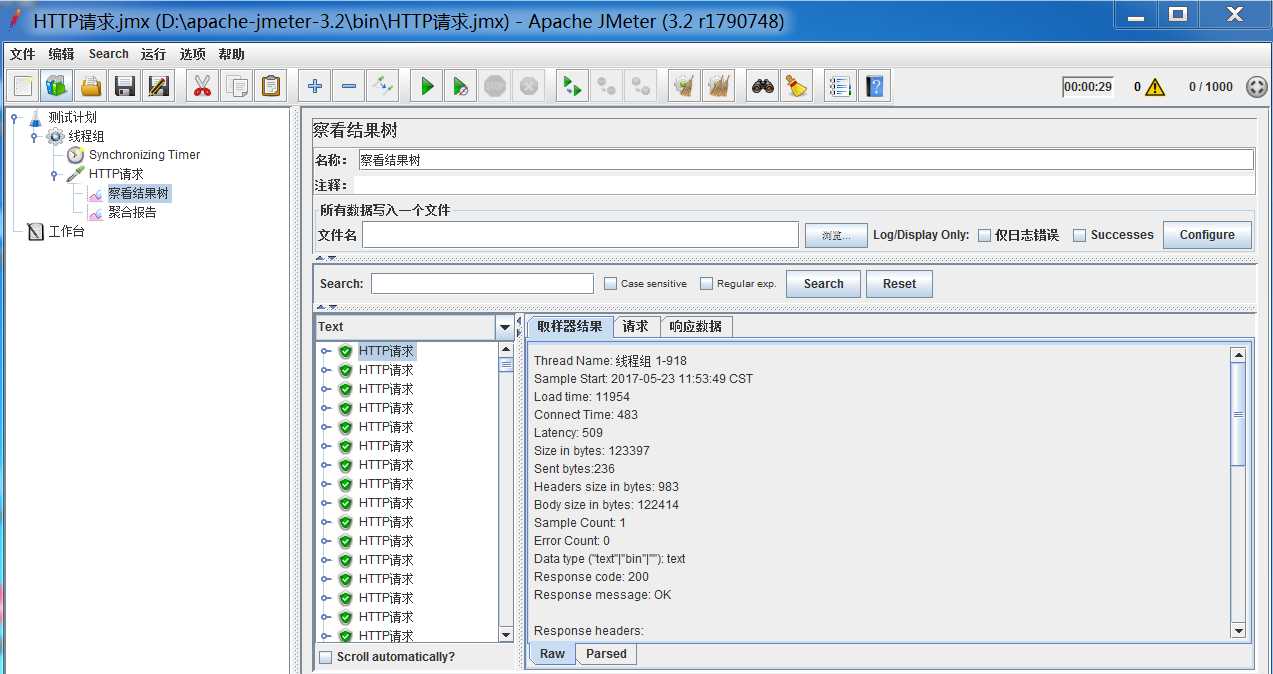Switch to the 请求 tab
Viewport: 1273px width, 674px height.
636,326
